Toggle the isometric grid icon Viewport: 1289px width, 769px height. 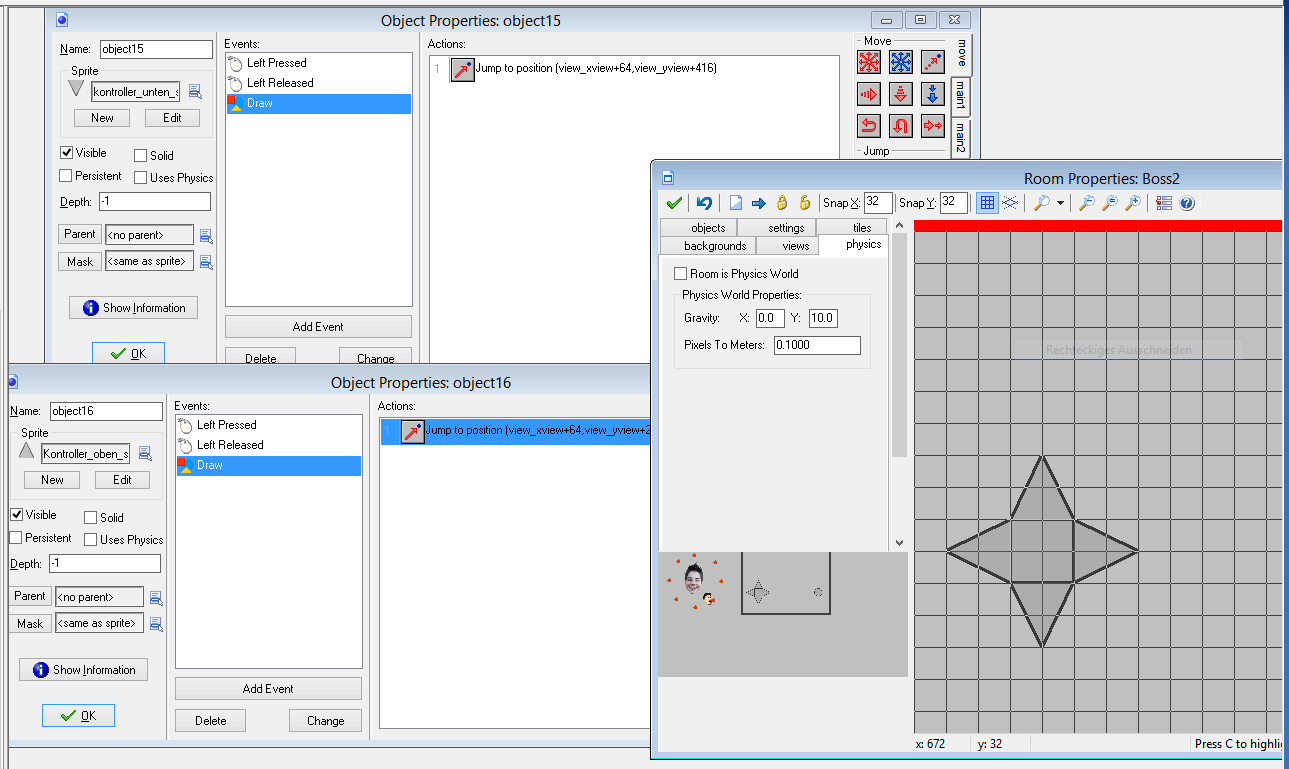pyautogui.click(x=1010, y=203)
